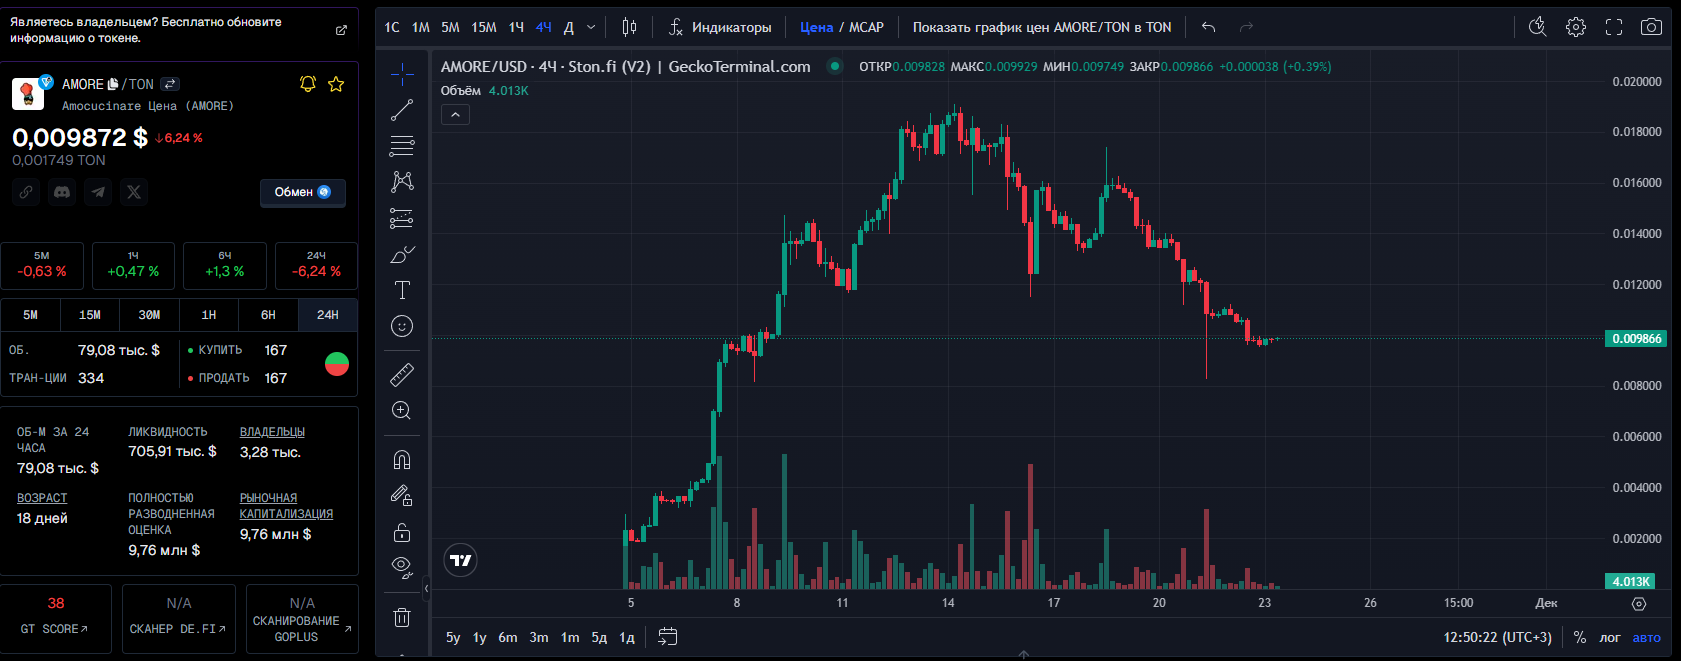This screenshot has width=1681, height=661.
Task: Select the text annotation tool
Action: click(402, 290)
